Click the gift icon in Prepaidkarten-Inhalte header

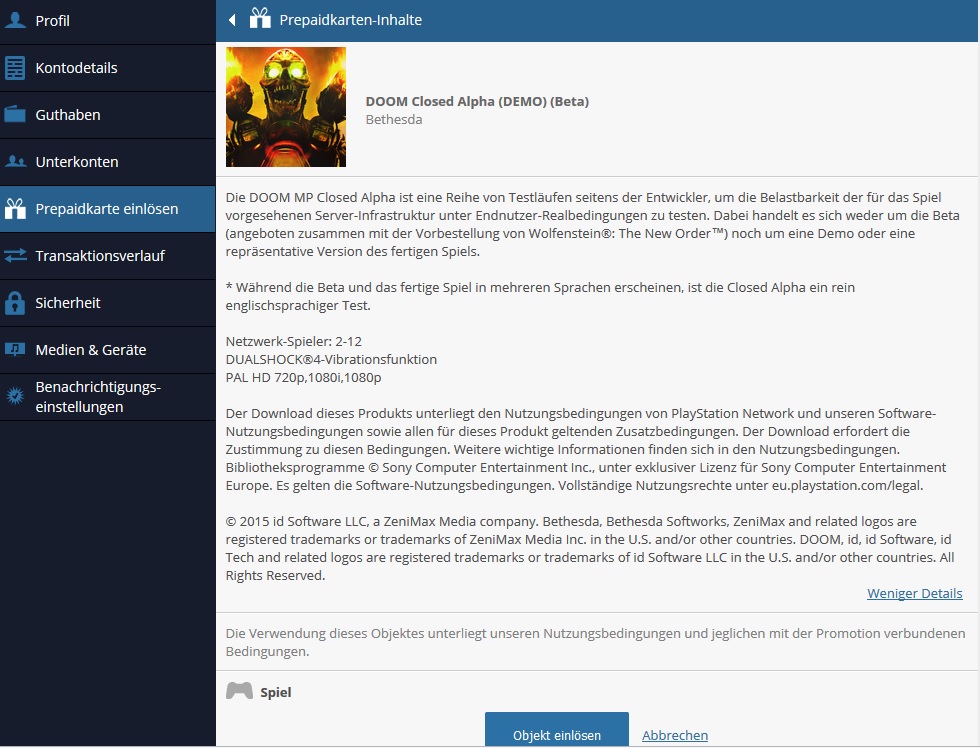tap(260, 18)
